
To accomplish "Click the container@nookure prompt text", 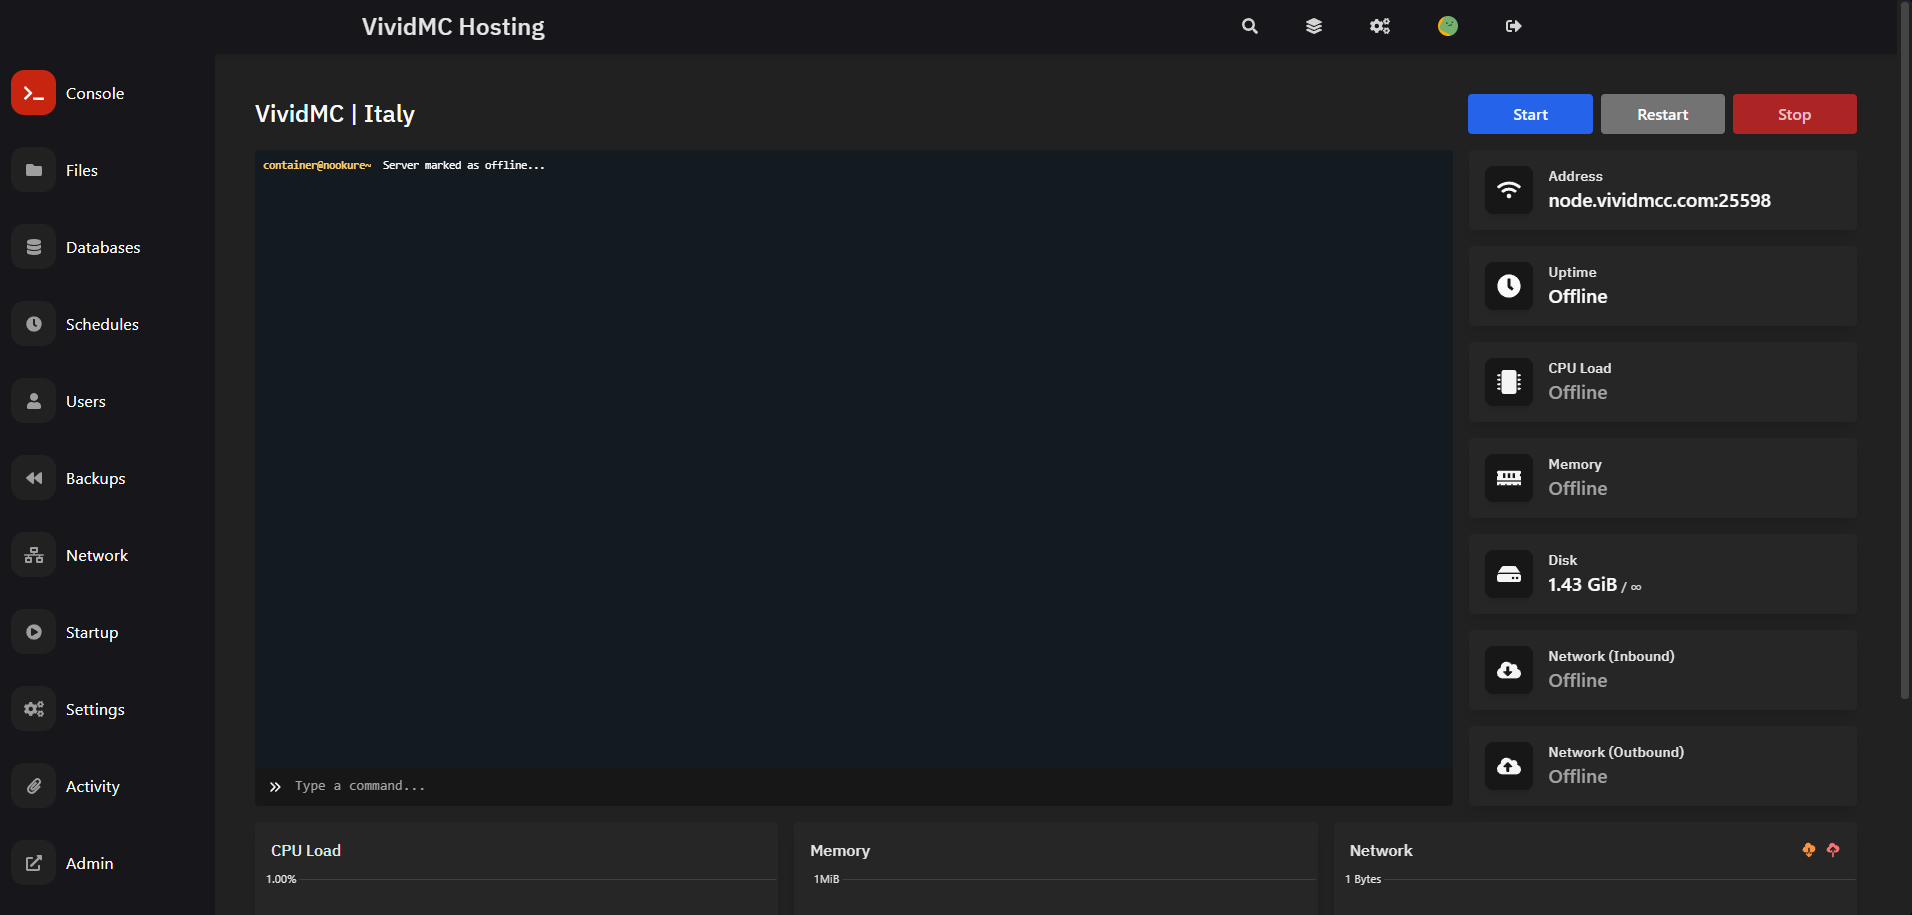I will click(x=317, y=165).
